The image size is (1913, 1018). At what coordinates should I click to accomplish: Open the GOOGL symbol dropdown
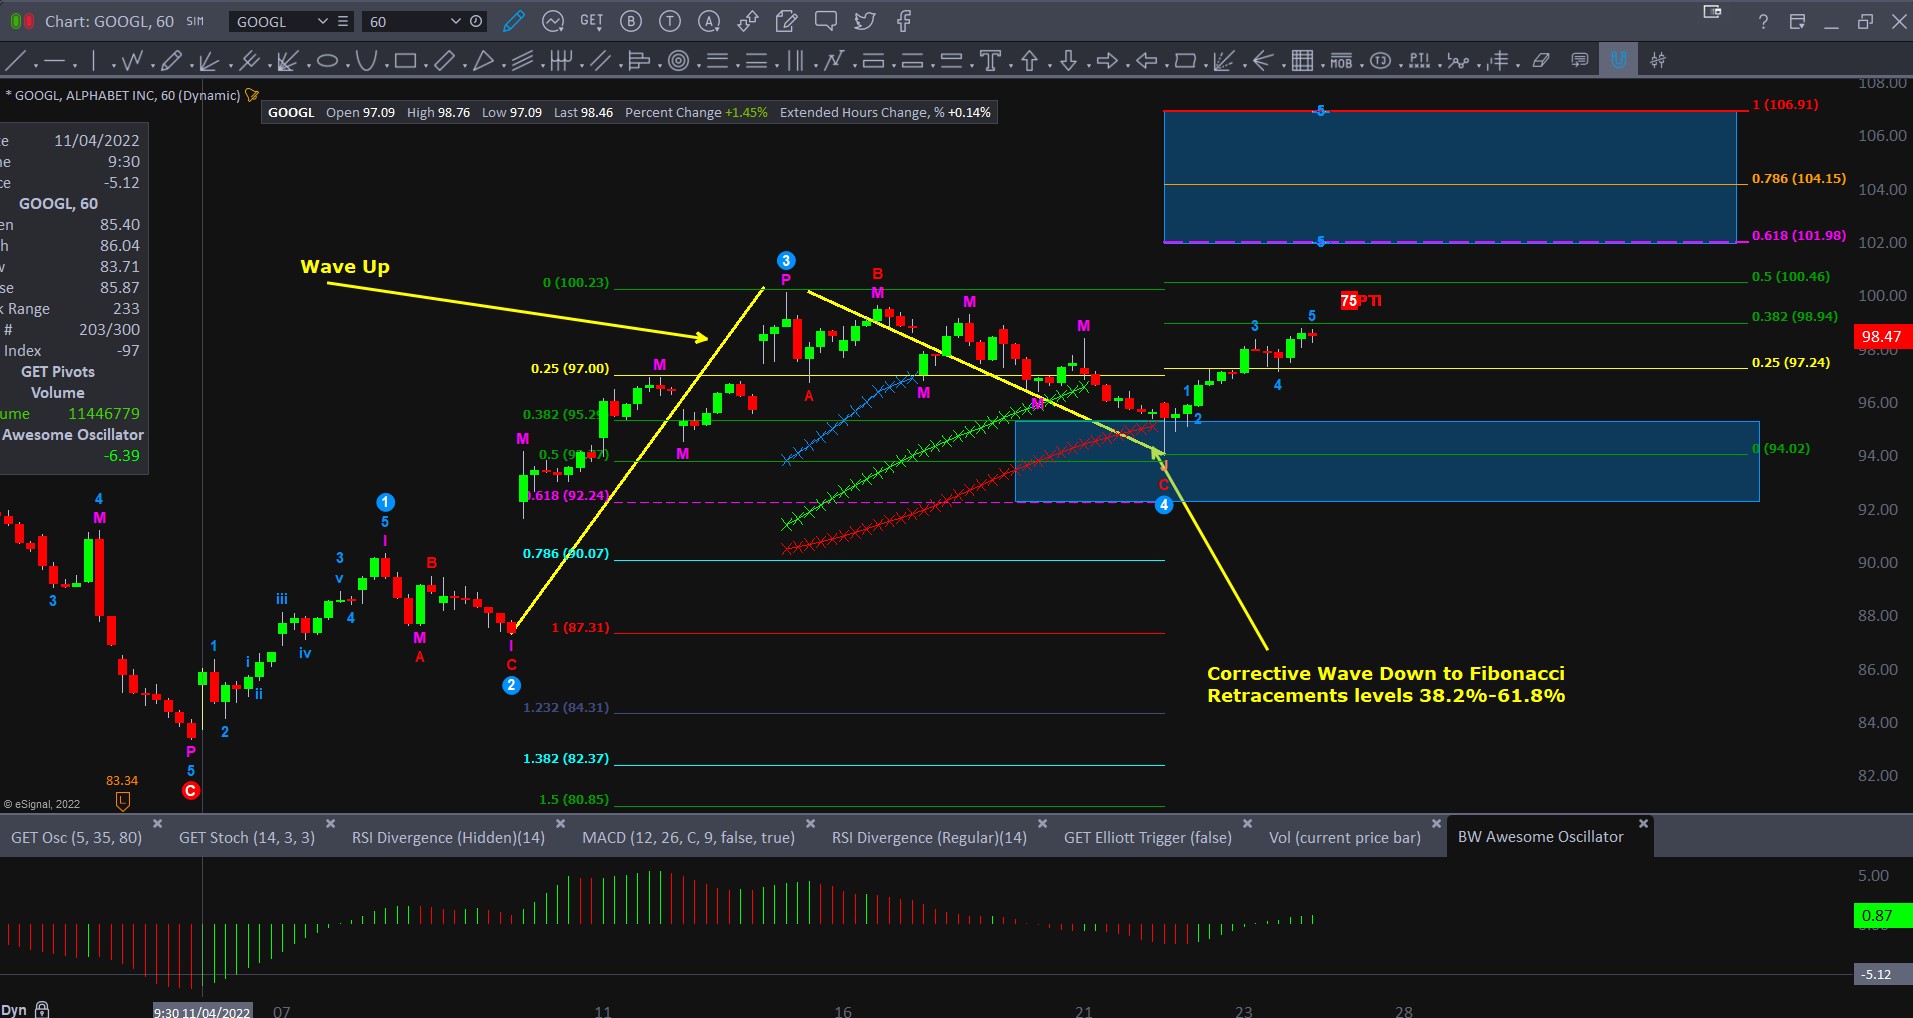(x=322, y=21)
